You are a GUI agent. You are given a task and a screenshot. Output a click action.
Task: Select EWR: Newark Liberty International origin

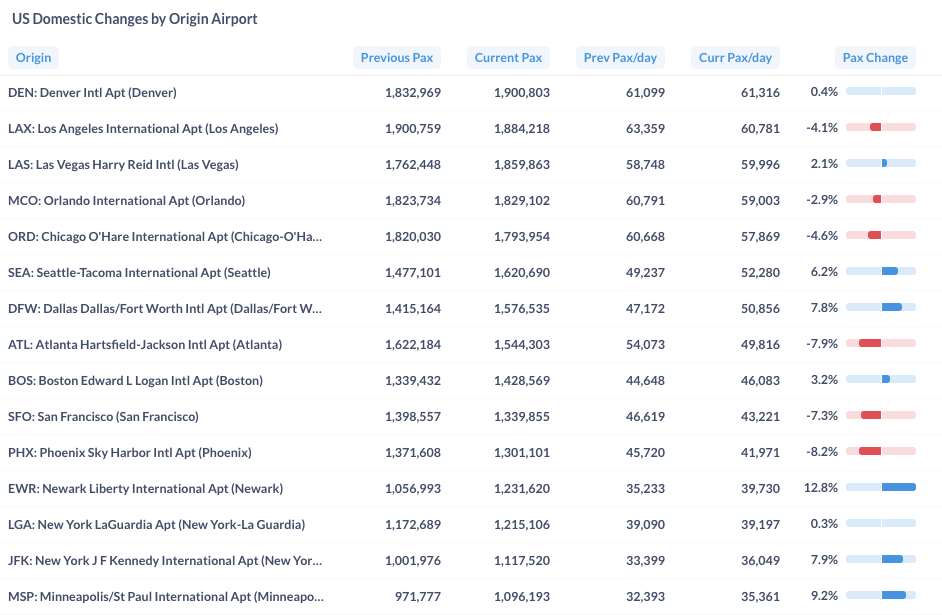[x=145, y=489]
